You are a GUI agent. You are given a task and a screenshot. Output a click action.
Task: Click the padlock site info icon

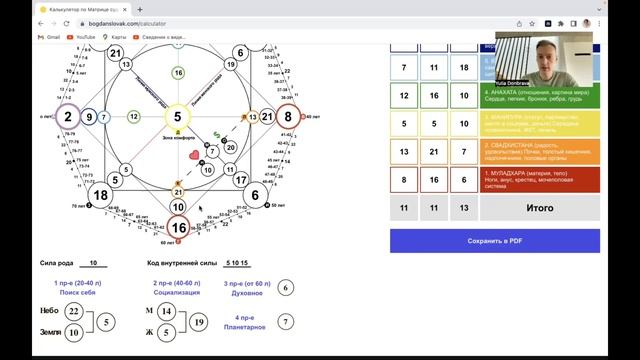82,24
